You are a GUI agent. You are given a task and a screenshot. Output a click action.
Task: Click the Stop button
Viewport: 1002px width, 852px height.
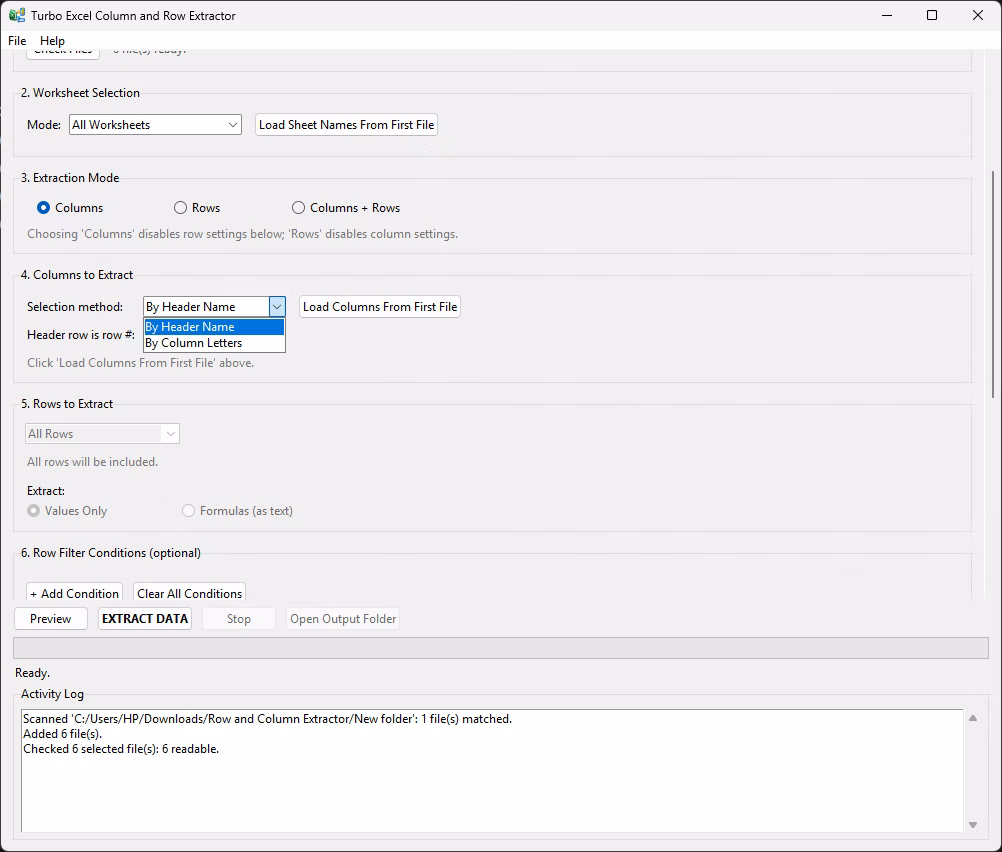coord(239,619)
